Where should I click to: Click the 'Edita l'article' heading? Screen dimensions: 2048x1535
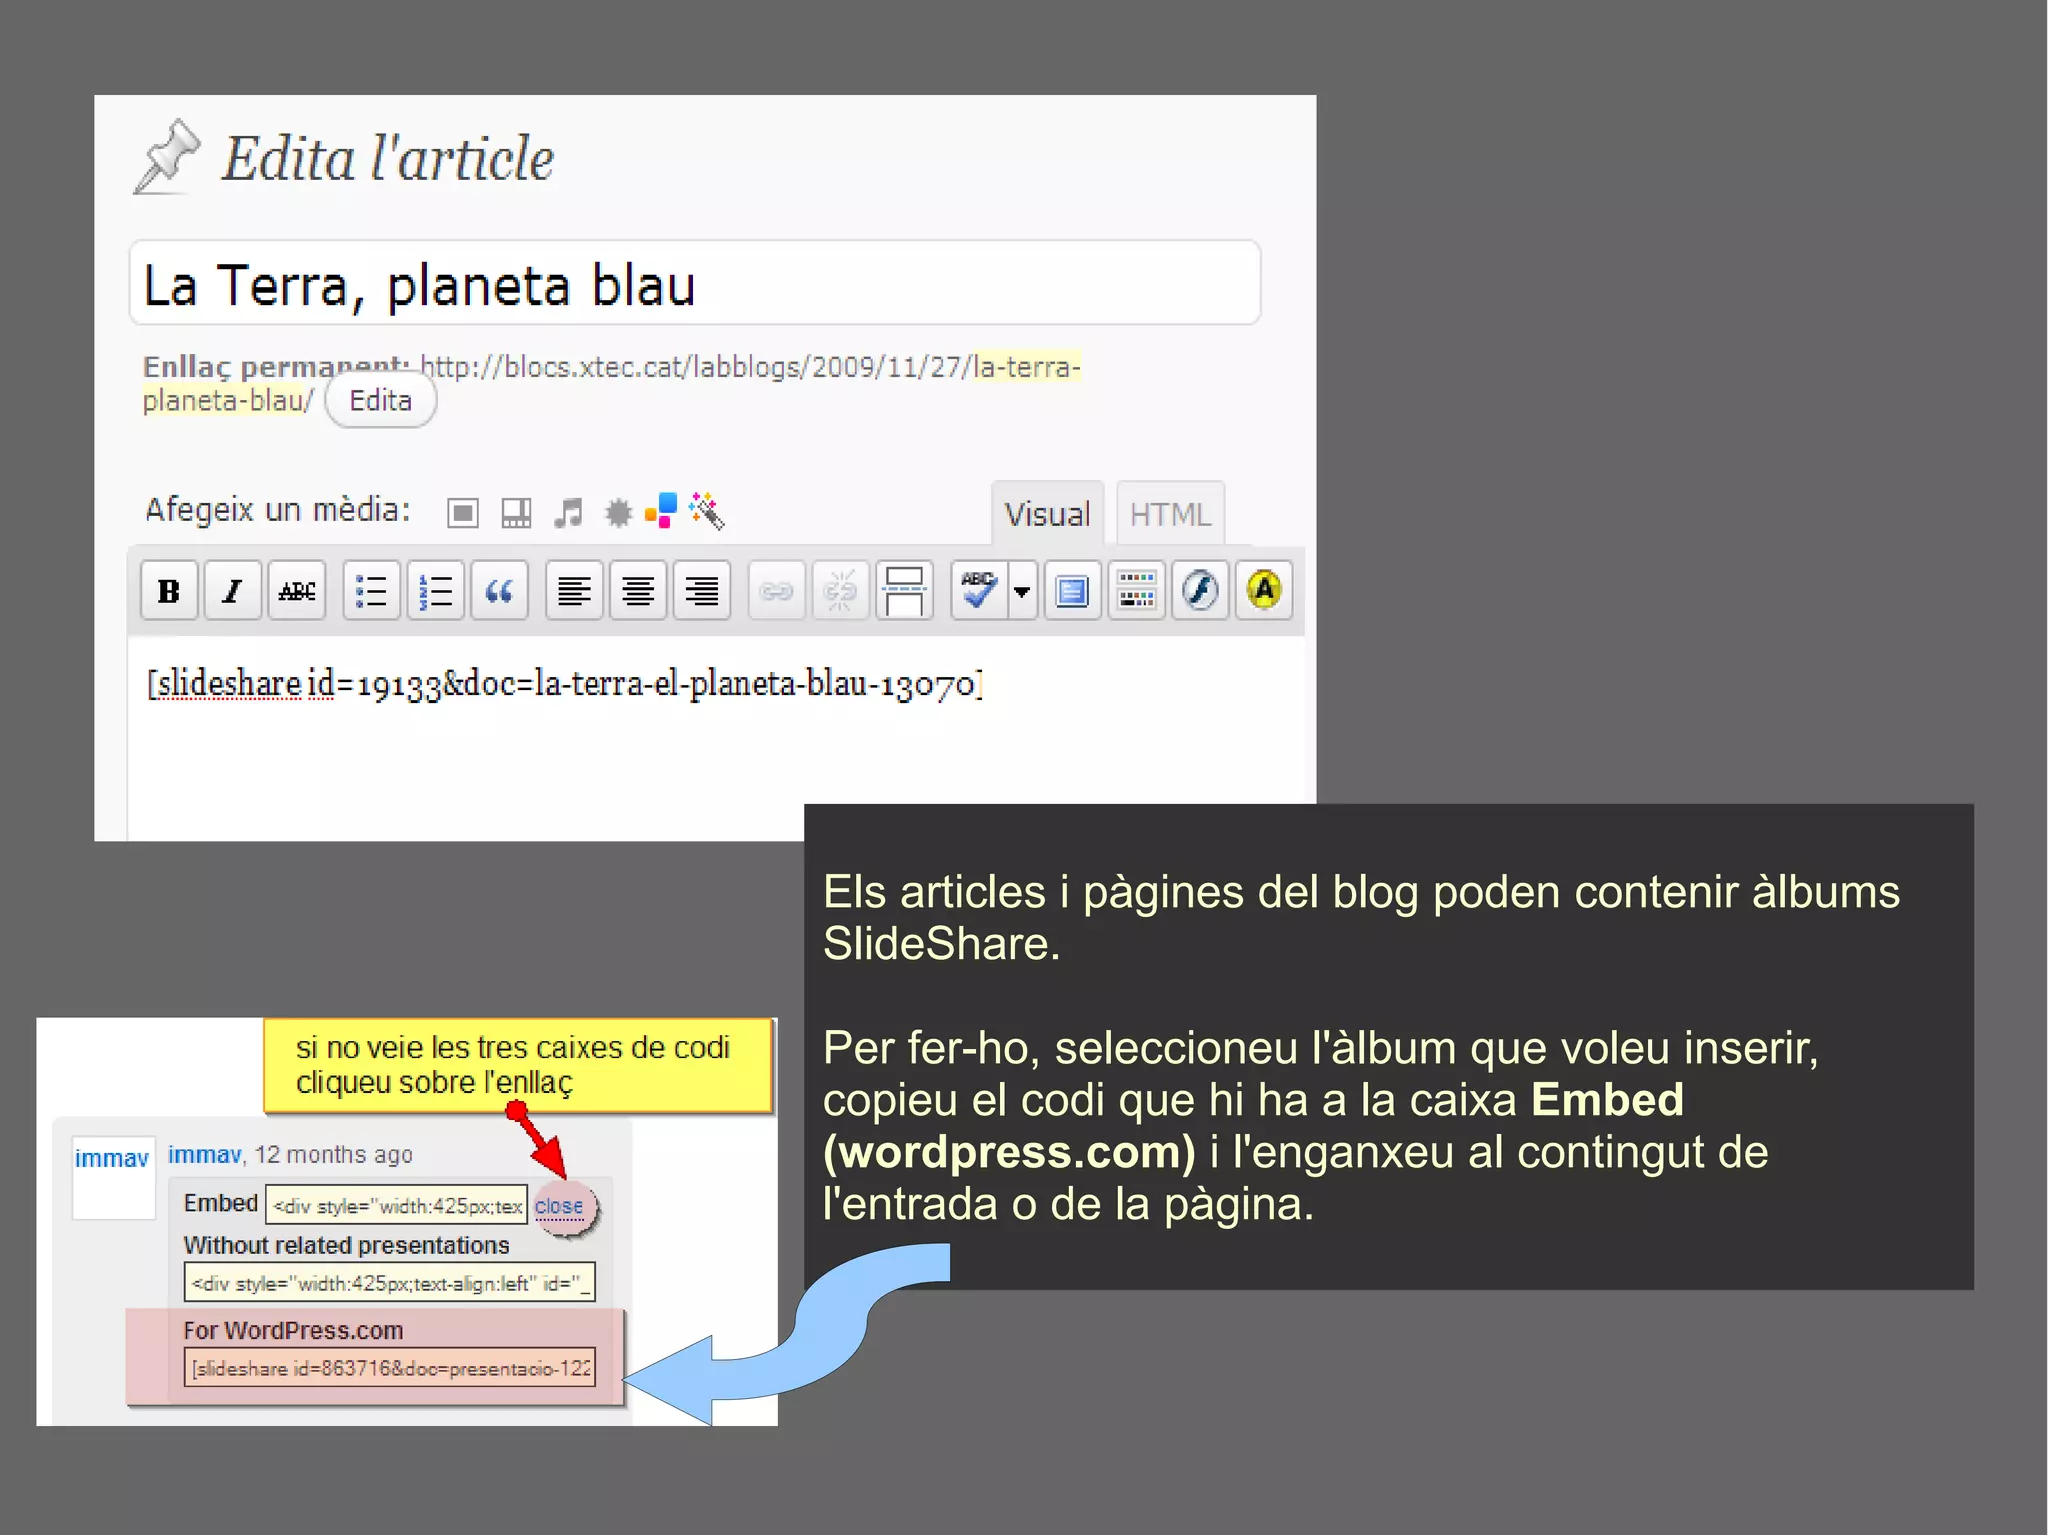[x=387, y=158]
